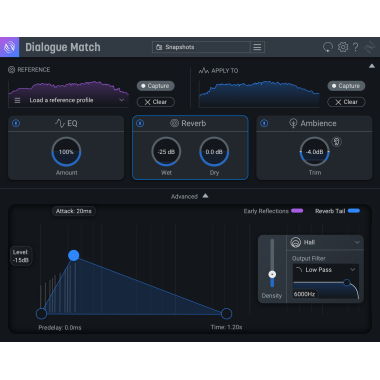Click the Apply To blue spectrum display
380x380 pixels.
tap(259, 94)
